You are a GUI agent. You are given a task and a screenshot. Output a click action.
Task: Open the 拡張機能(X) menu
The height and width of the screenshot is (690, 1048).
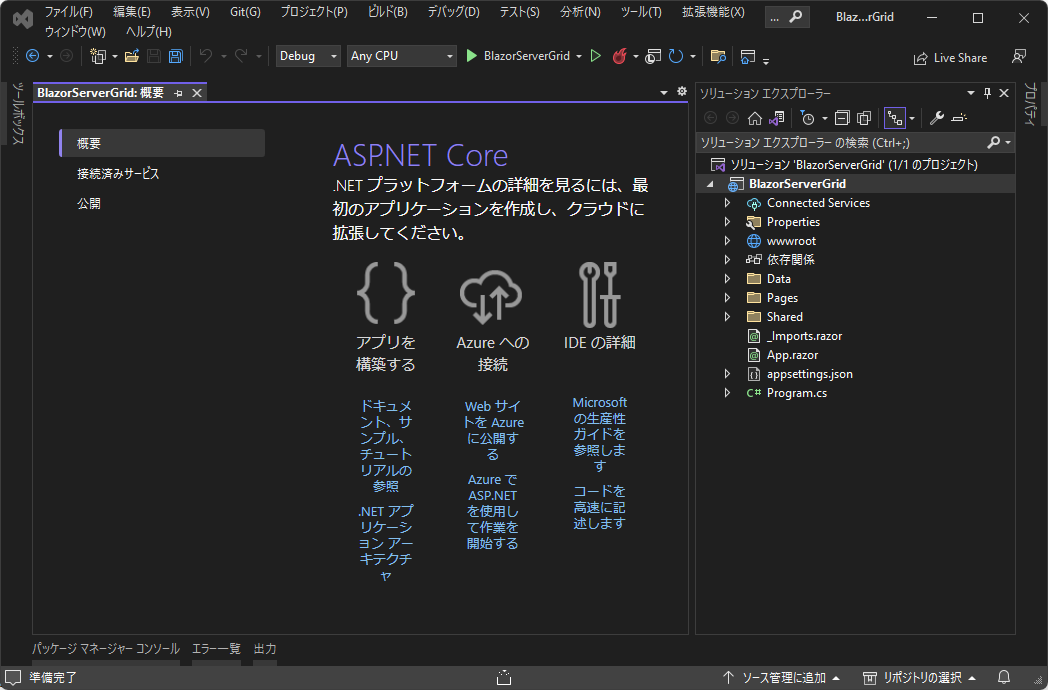tap(713, 12)
